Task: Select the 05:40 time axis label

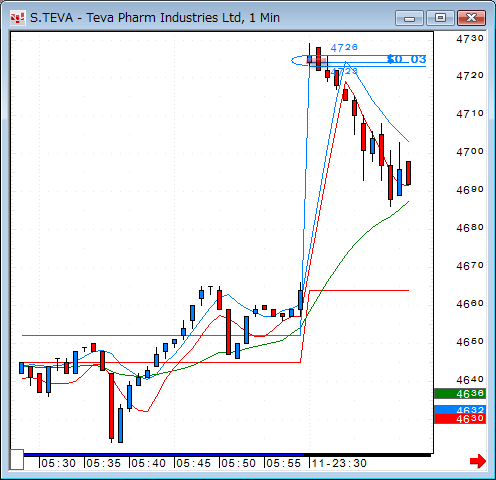Action: (x=148, y=463)
